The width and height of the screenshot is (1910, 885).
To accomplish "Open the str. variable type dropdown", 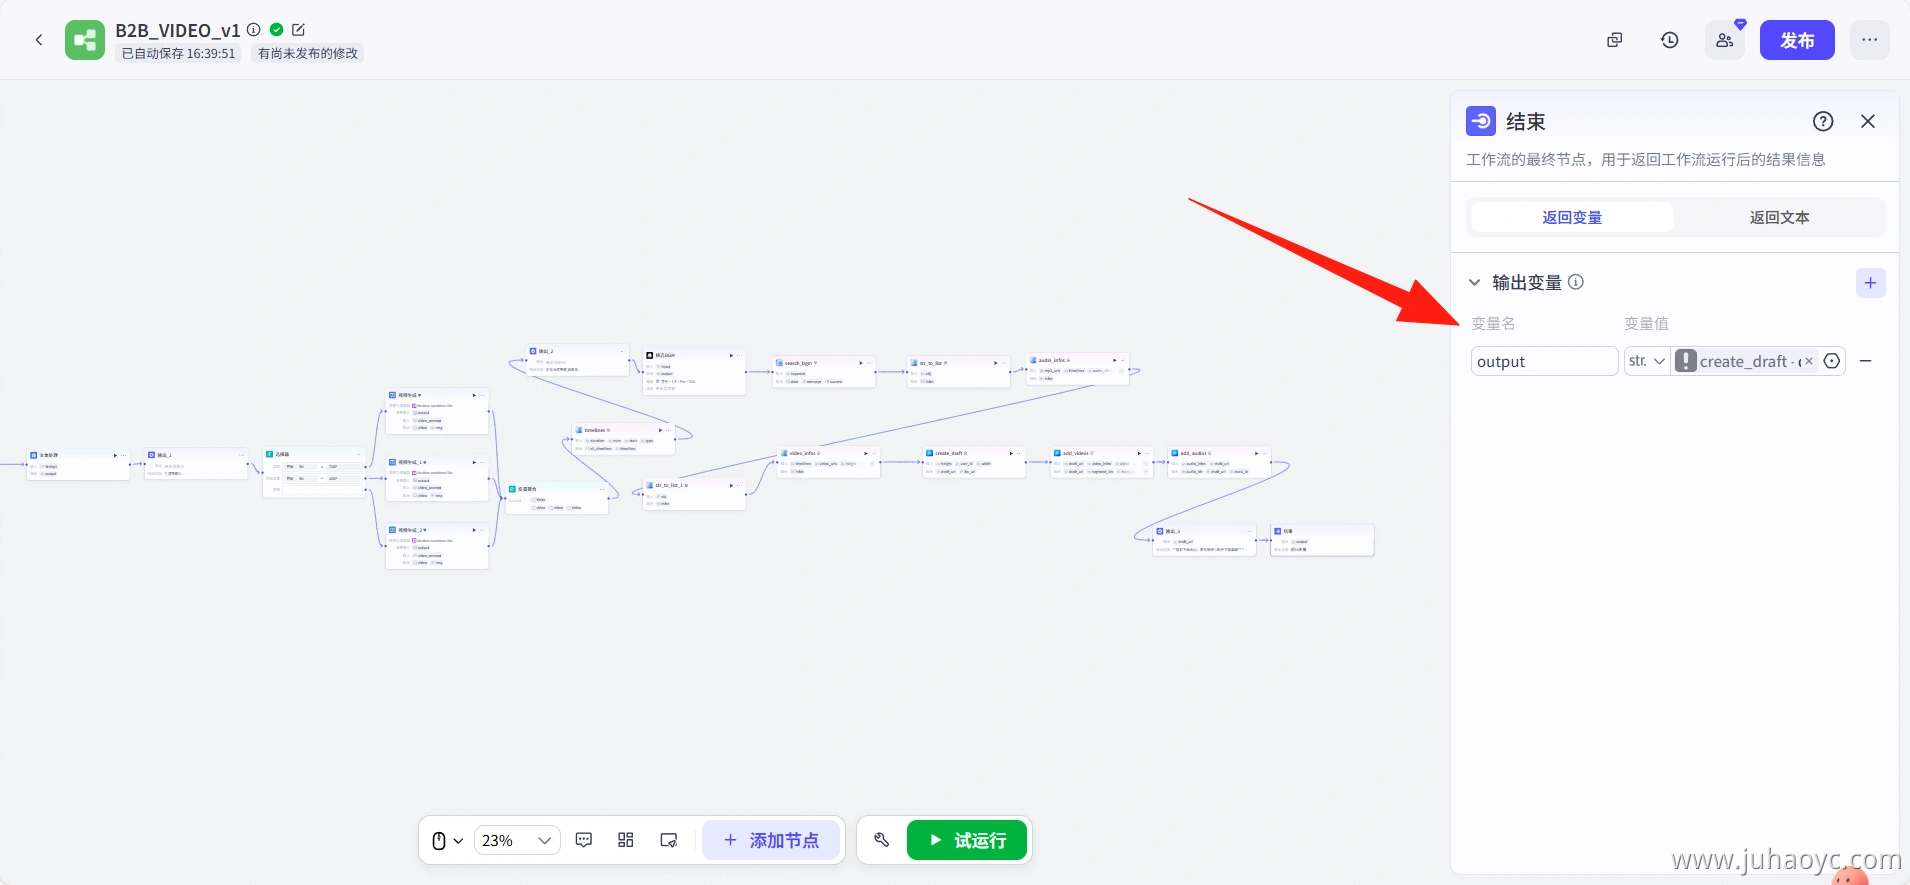I will pos(1646,361).
